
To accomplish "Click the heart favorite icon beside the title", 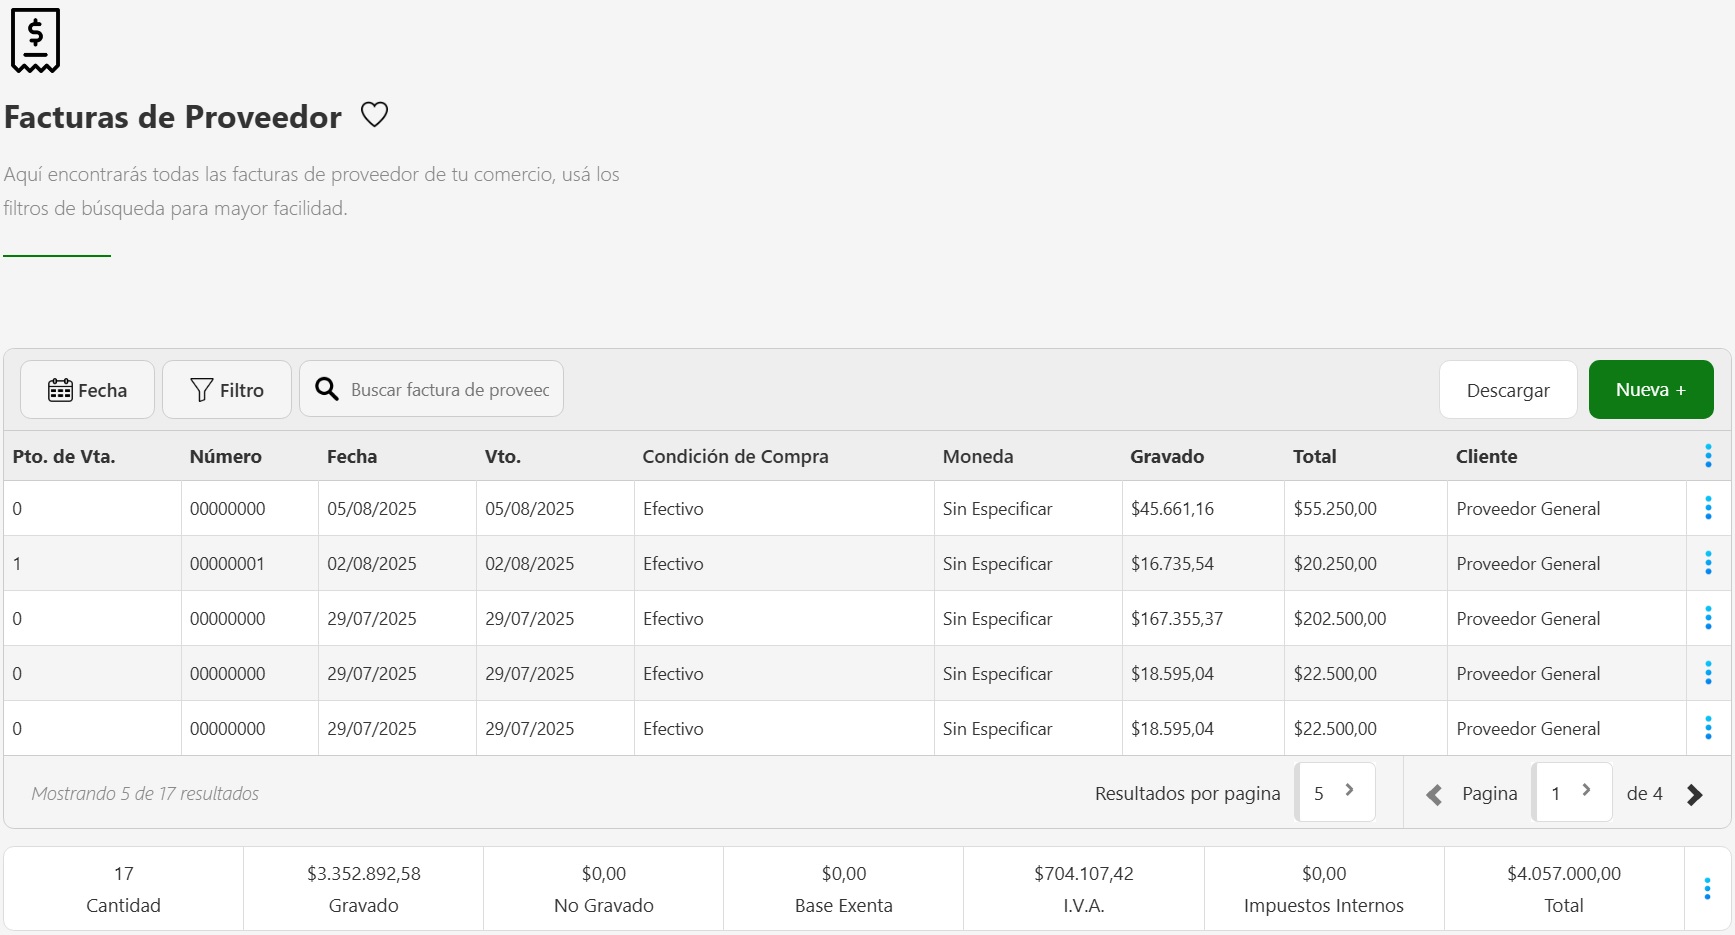I will coord(374,115).
